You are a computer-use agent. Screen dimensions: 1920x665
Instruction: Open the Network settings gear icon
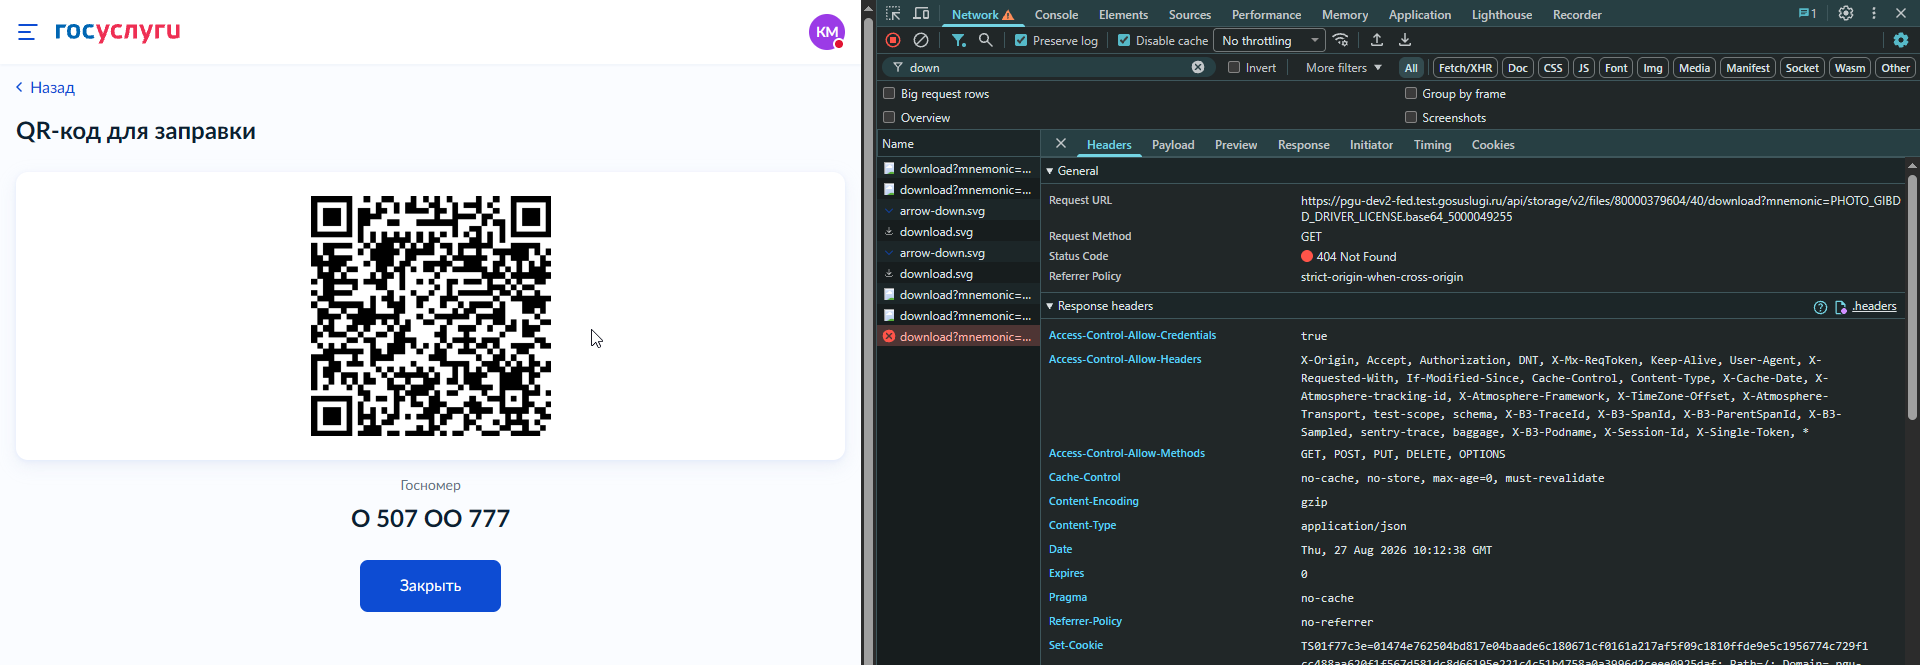(1901, 40)
